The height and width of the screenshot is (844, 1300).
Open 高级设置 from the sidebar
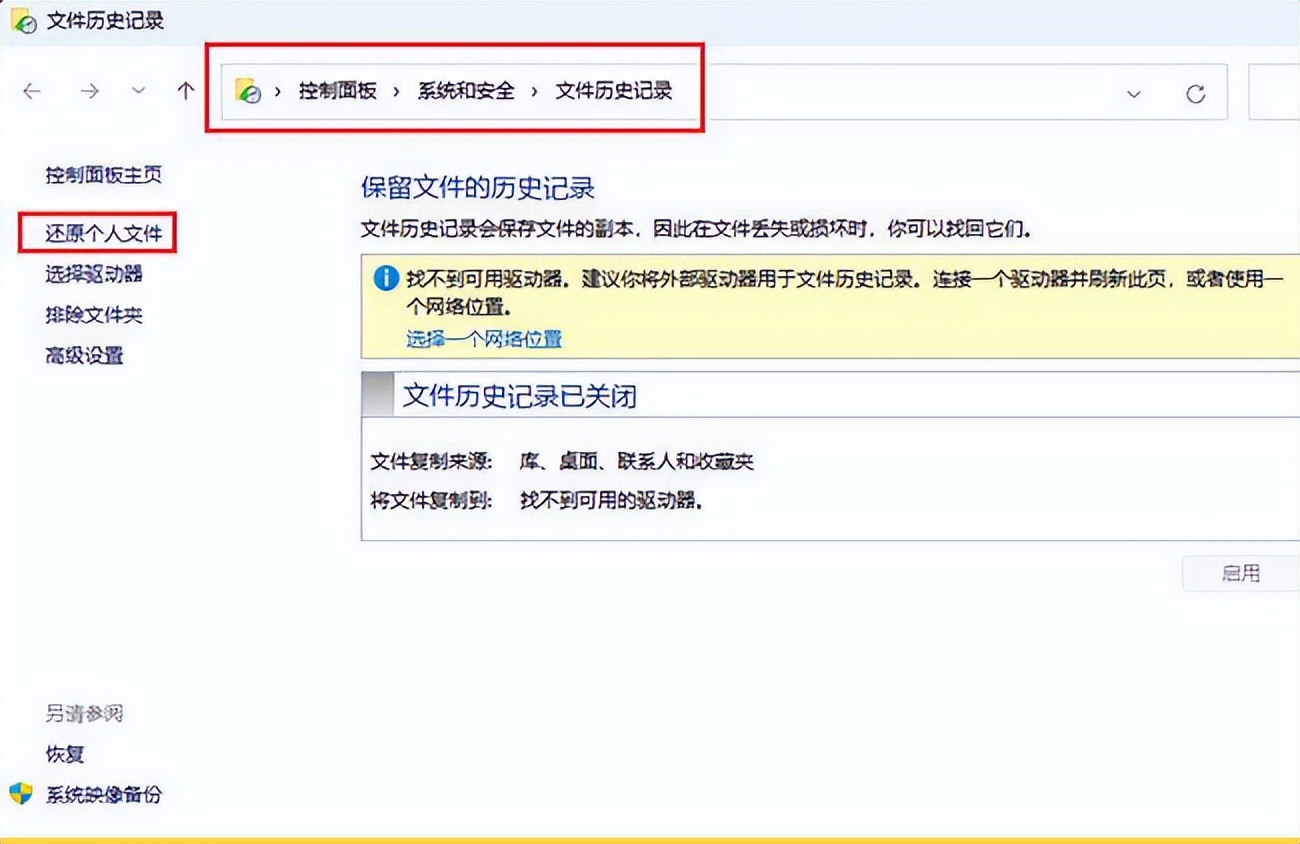coord(84,355)
